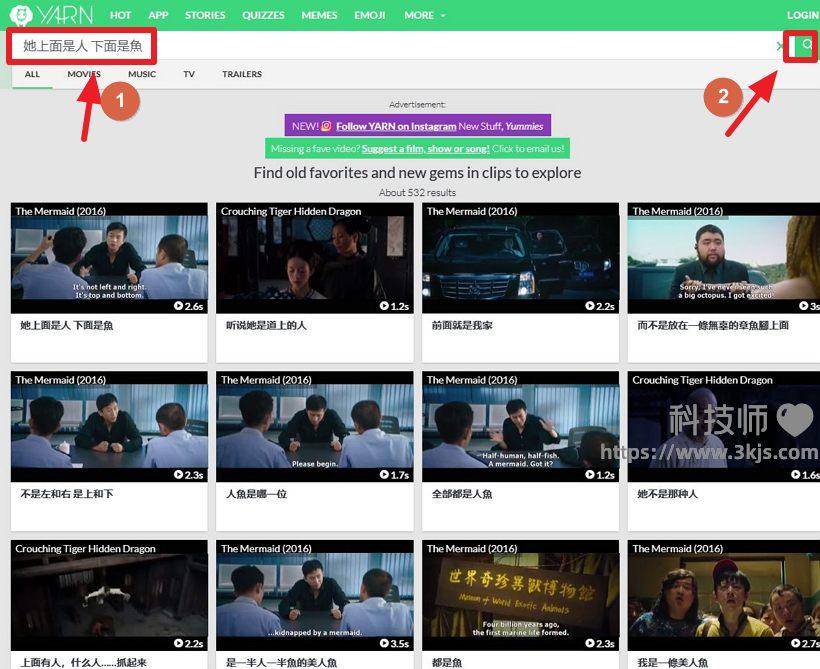Play the 1.7s 'Please begin.' clip

click(384, 475)
